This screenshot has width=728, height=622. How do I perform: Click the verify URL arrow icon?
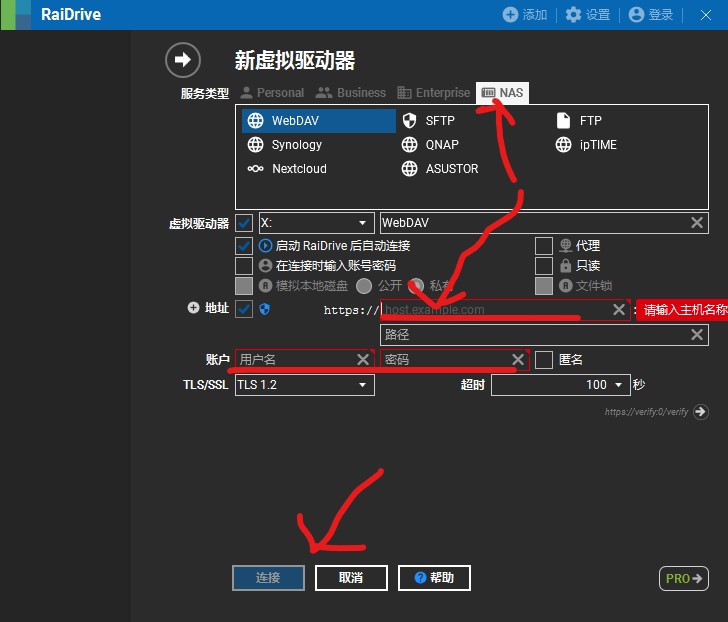click(701, 412)
